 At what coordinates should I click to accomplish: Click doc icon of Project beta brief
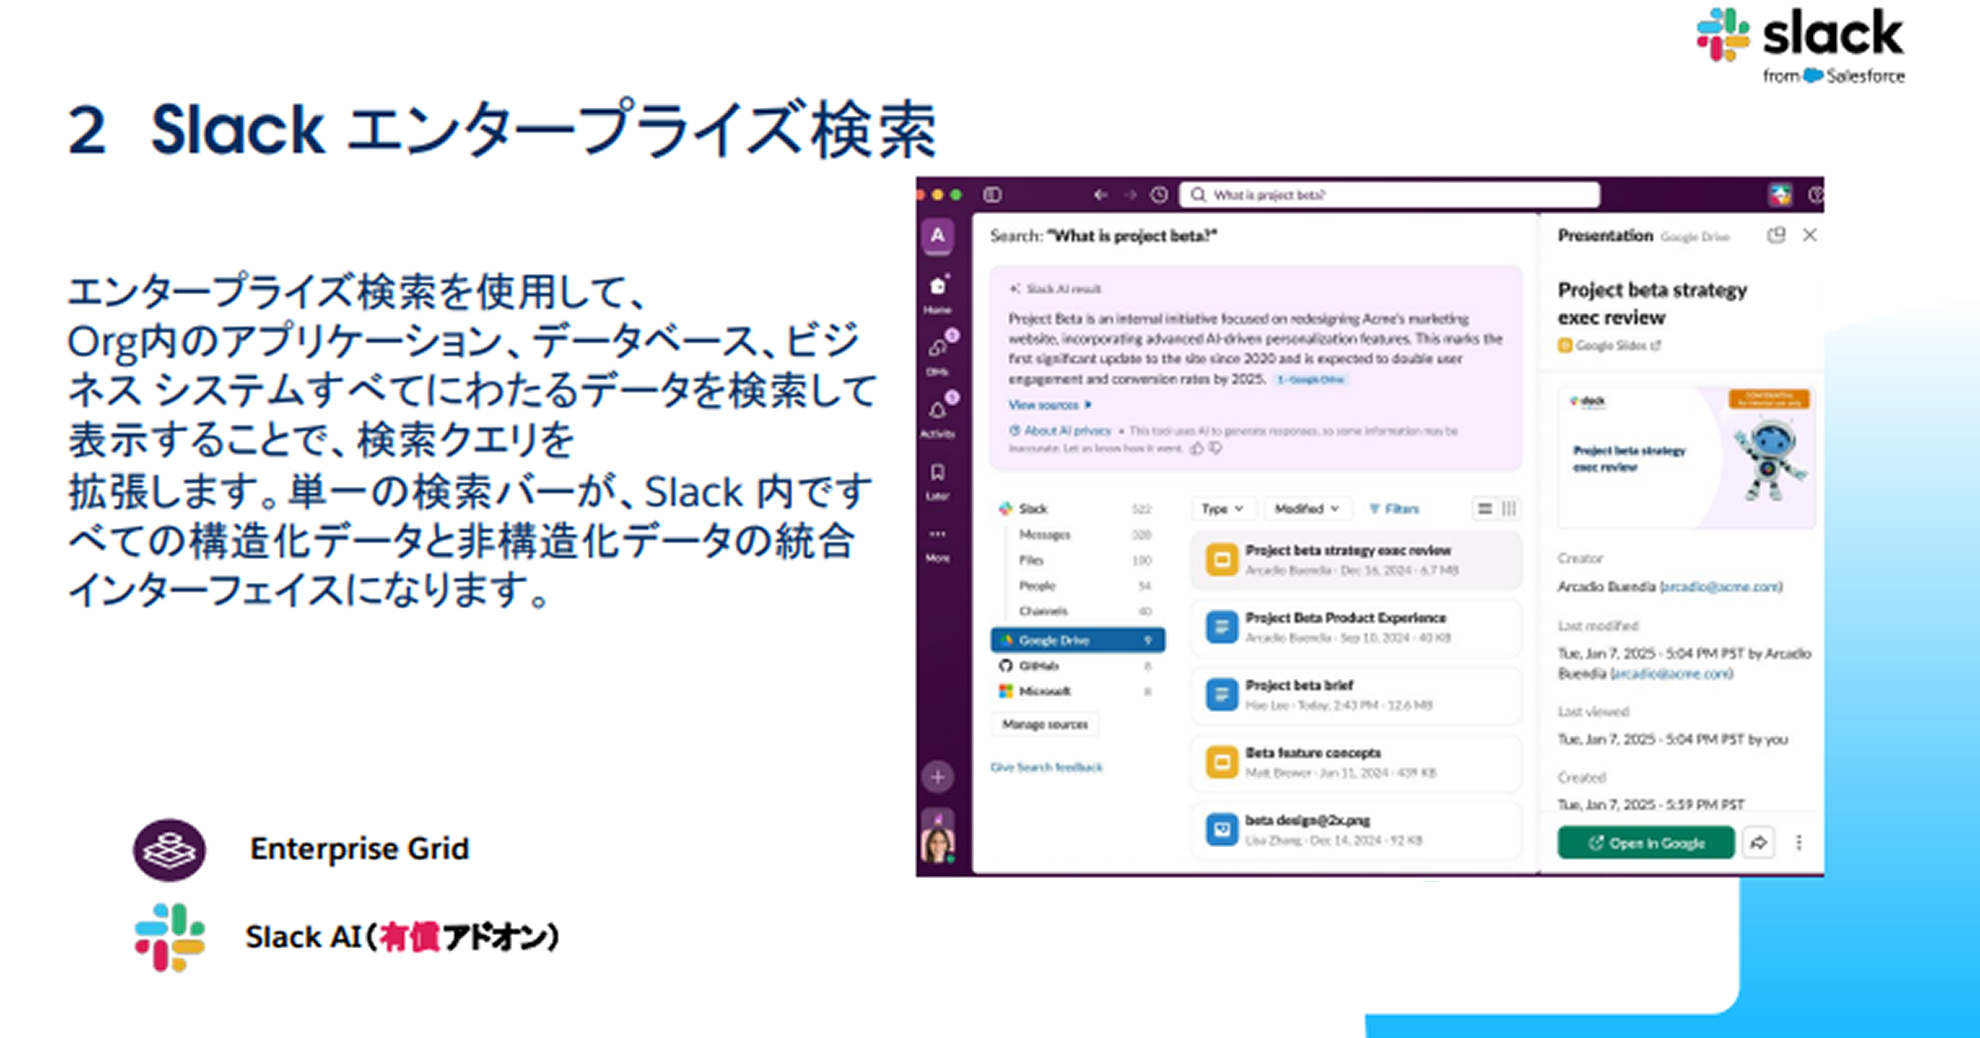click(x=1221, y=695)
